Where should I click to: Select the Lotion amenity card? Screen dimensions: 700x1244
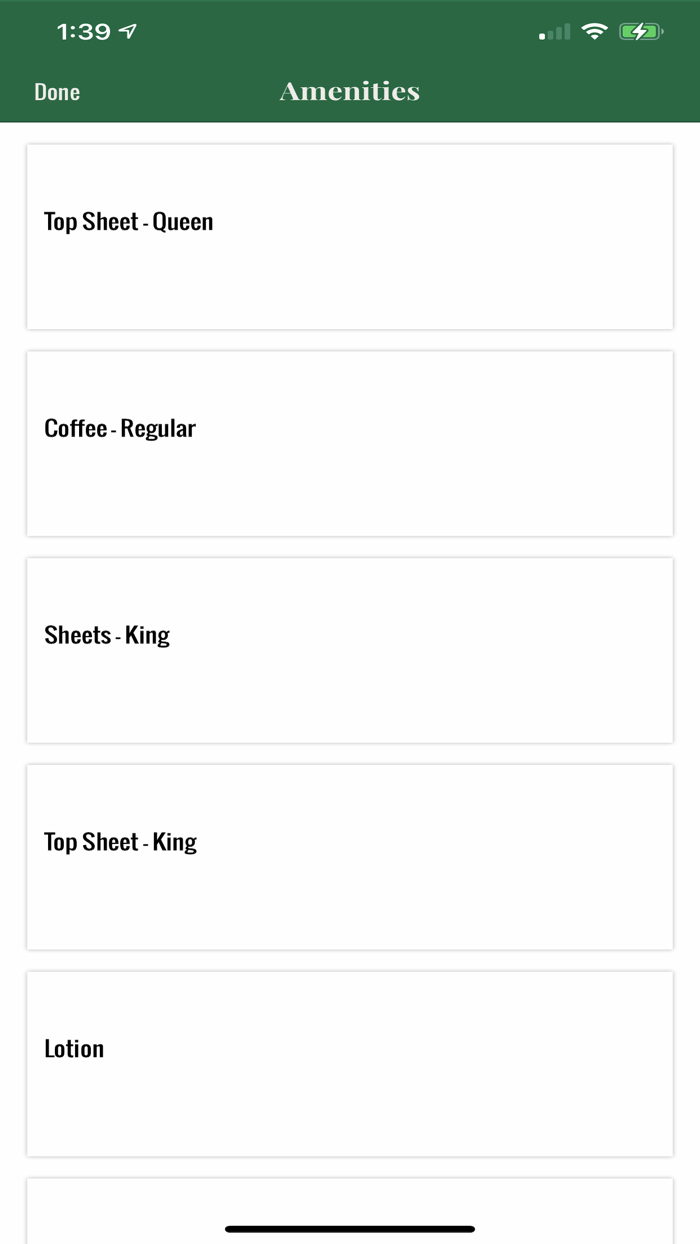pos(350,1063)
